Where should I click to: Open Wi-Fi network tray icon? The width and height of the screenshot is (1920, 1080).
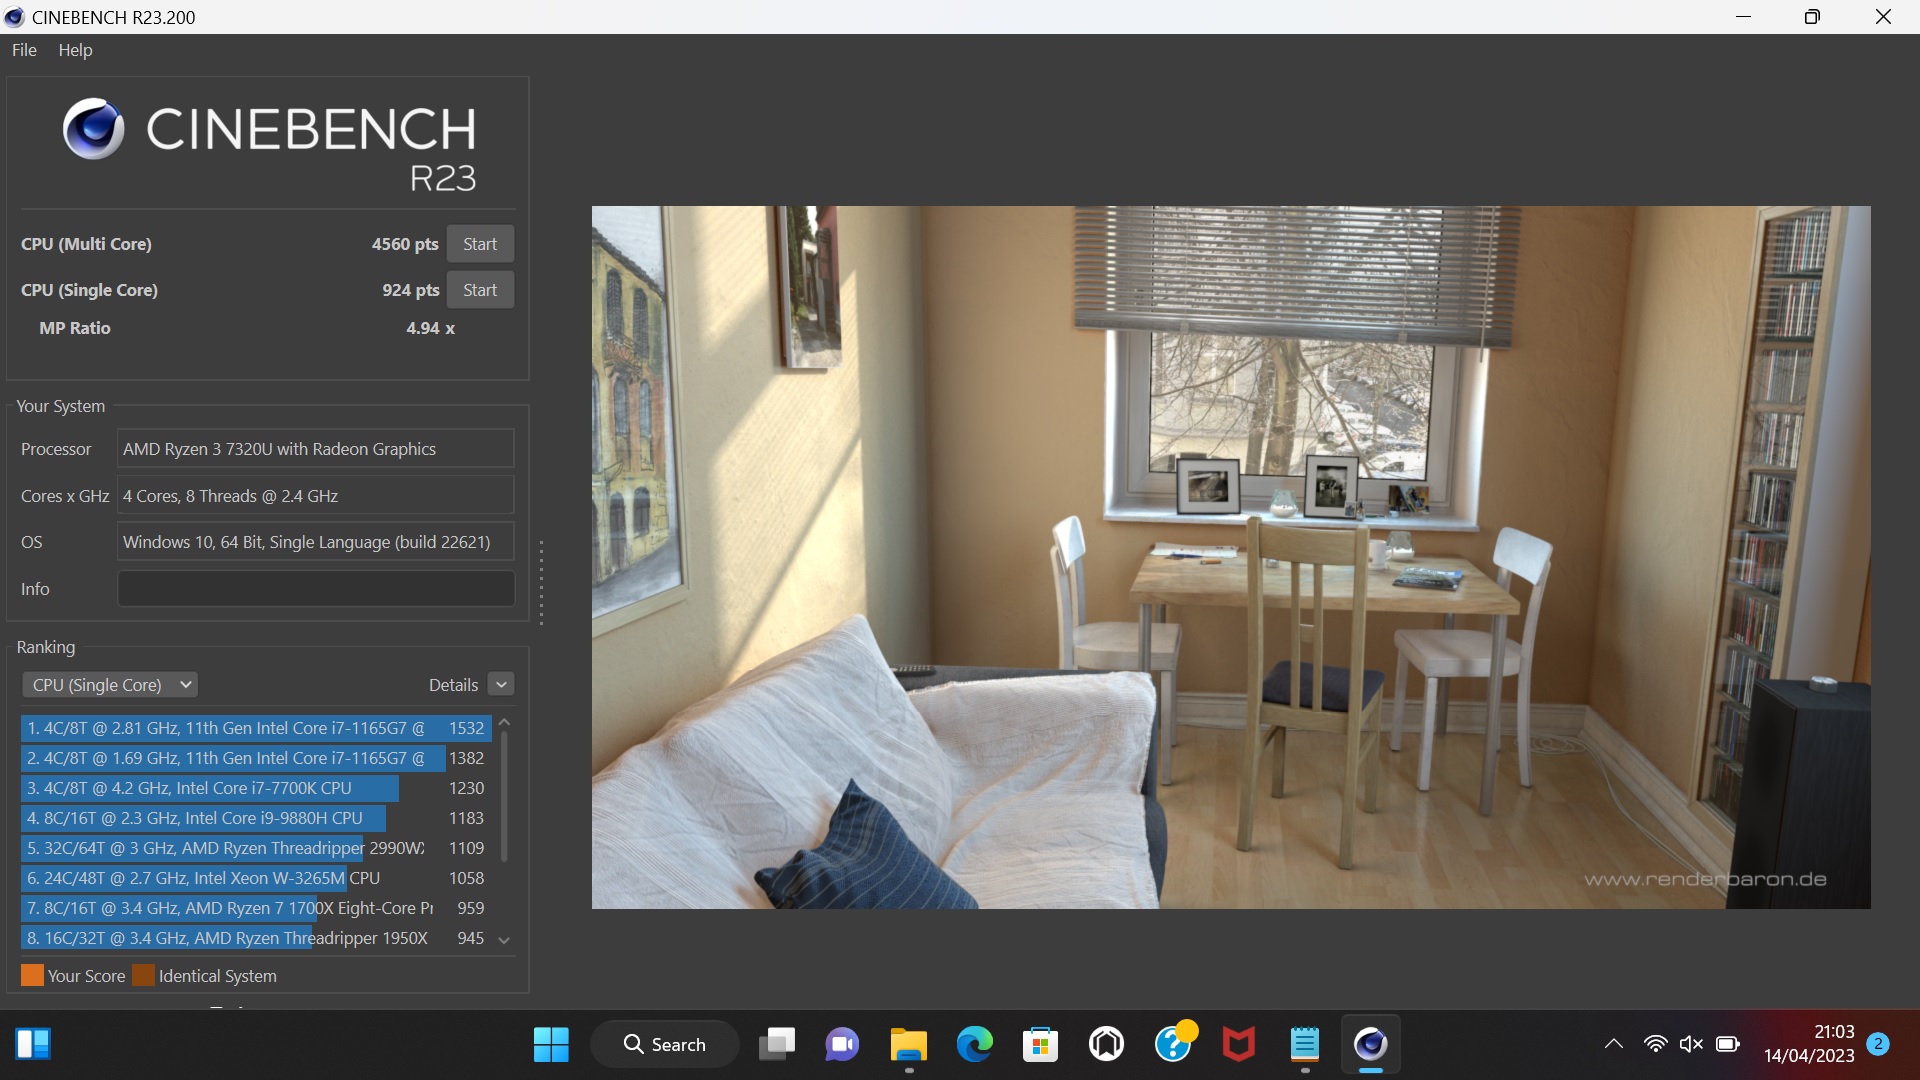1655,1044
